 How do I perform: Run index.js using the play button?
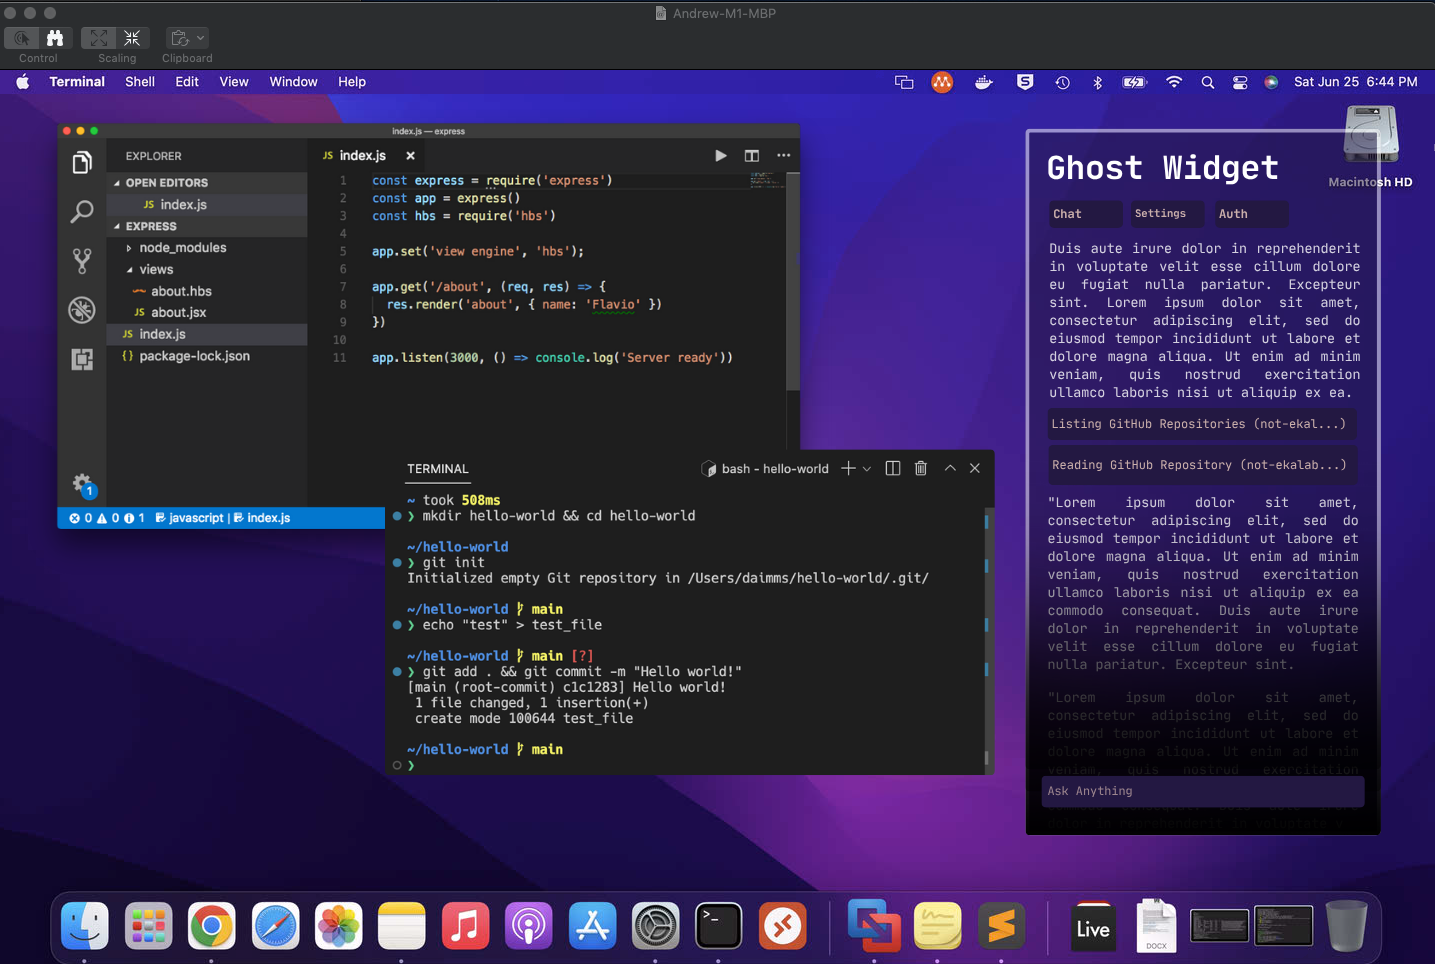(x=721, y=156)
